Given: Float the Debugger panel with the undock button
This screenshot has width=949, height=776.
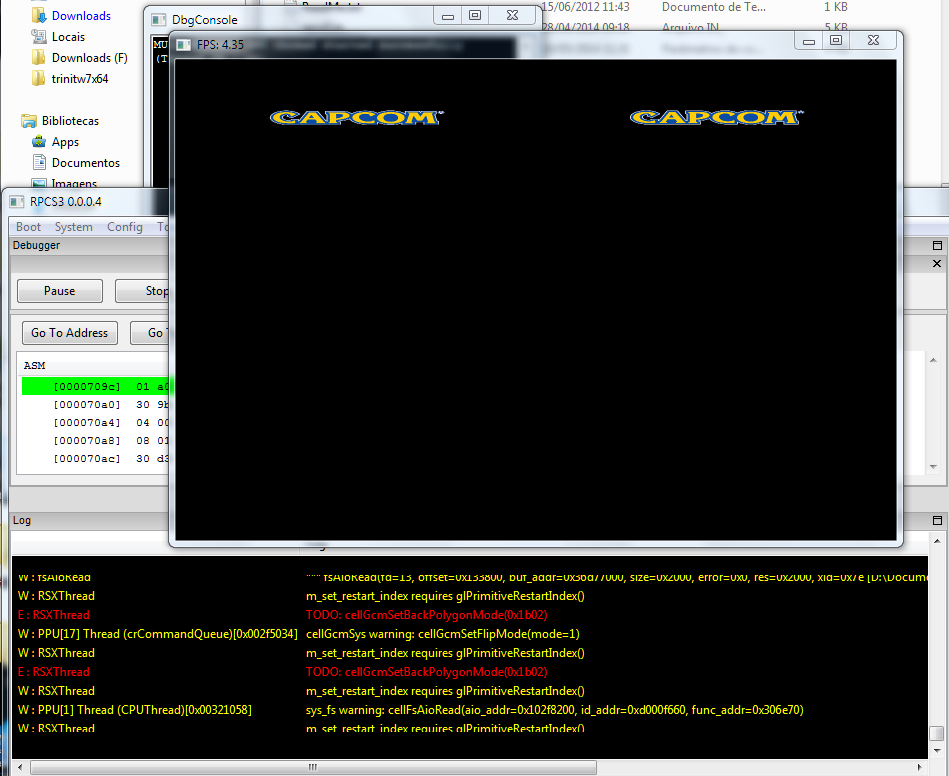Looking at the screenshot, I should [937, 246].
